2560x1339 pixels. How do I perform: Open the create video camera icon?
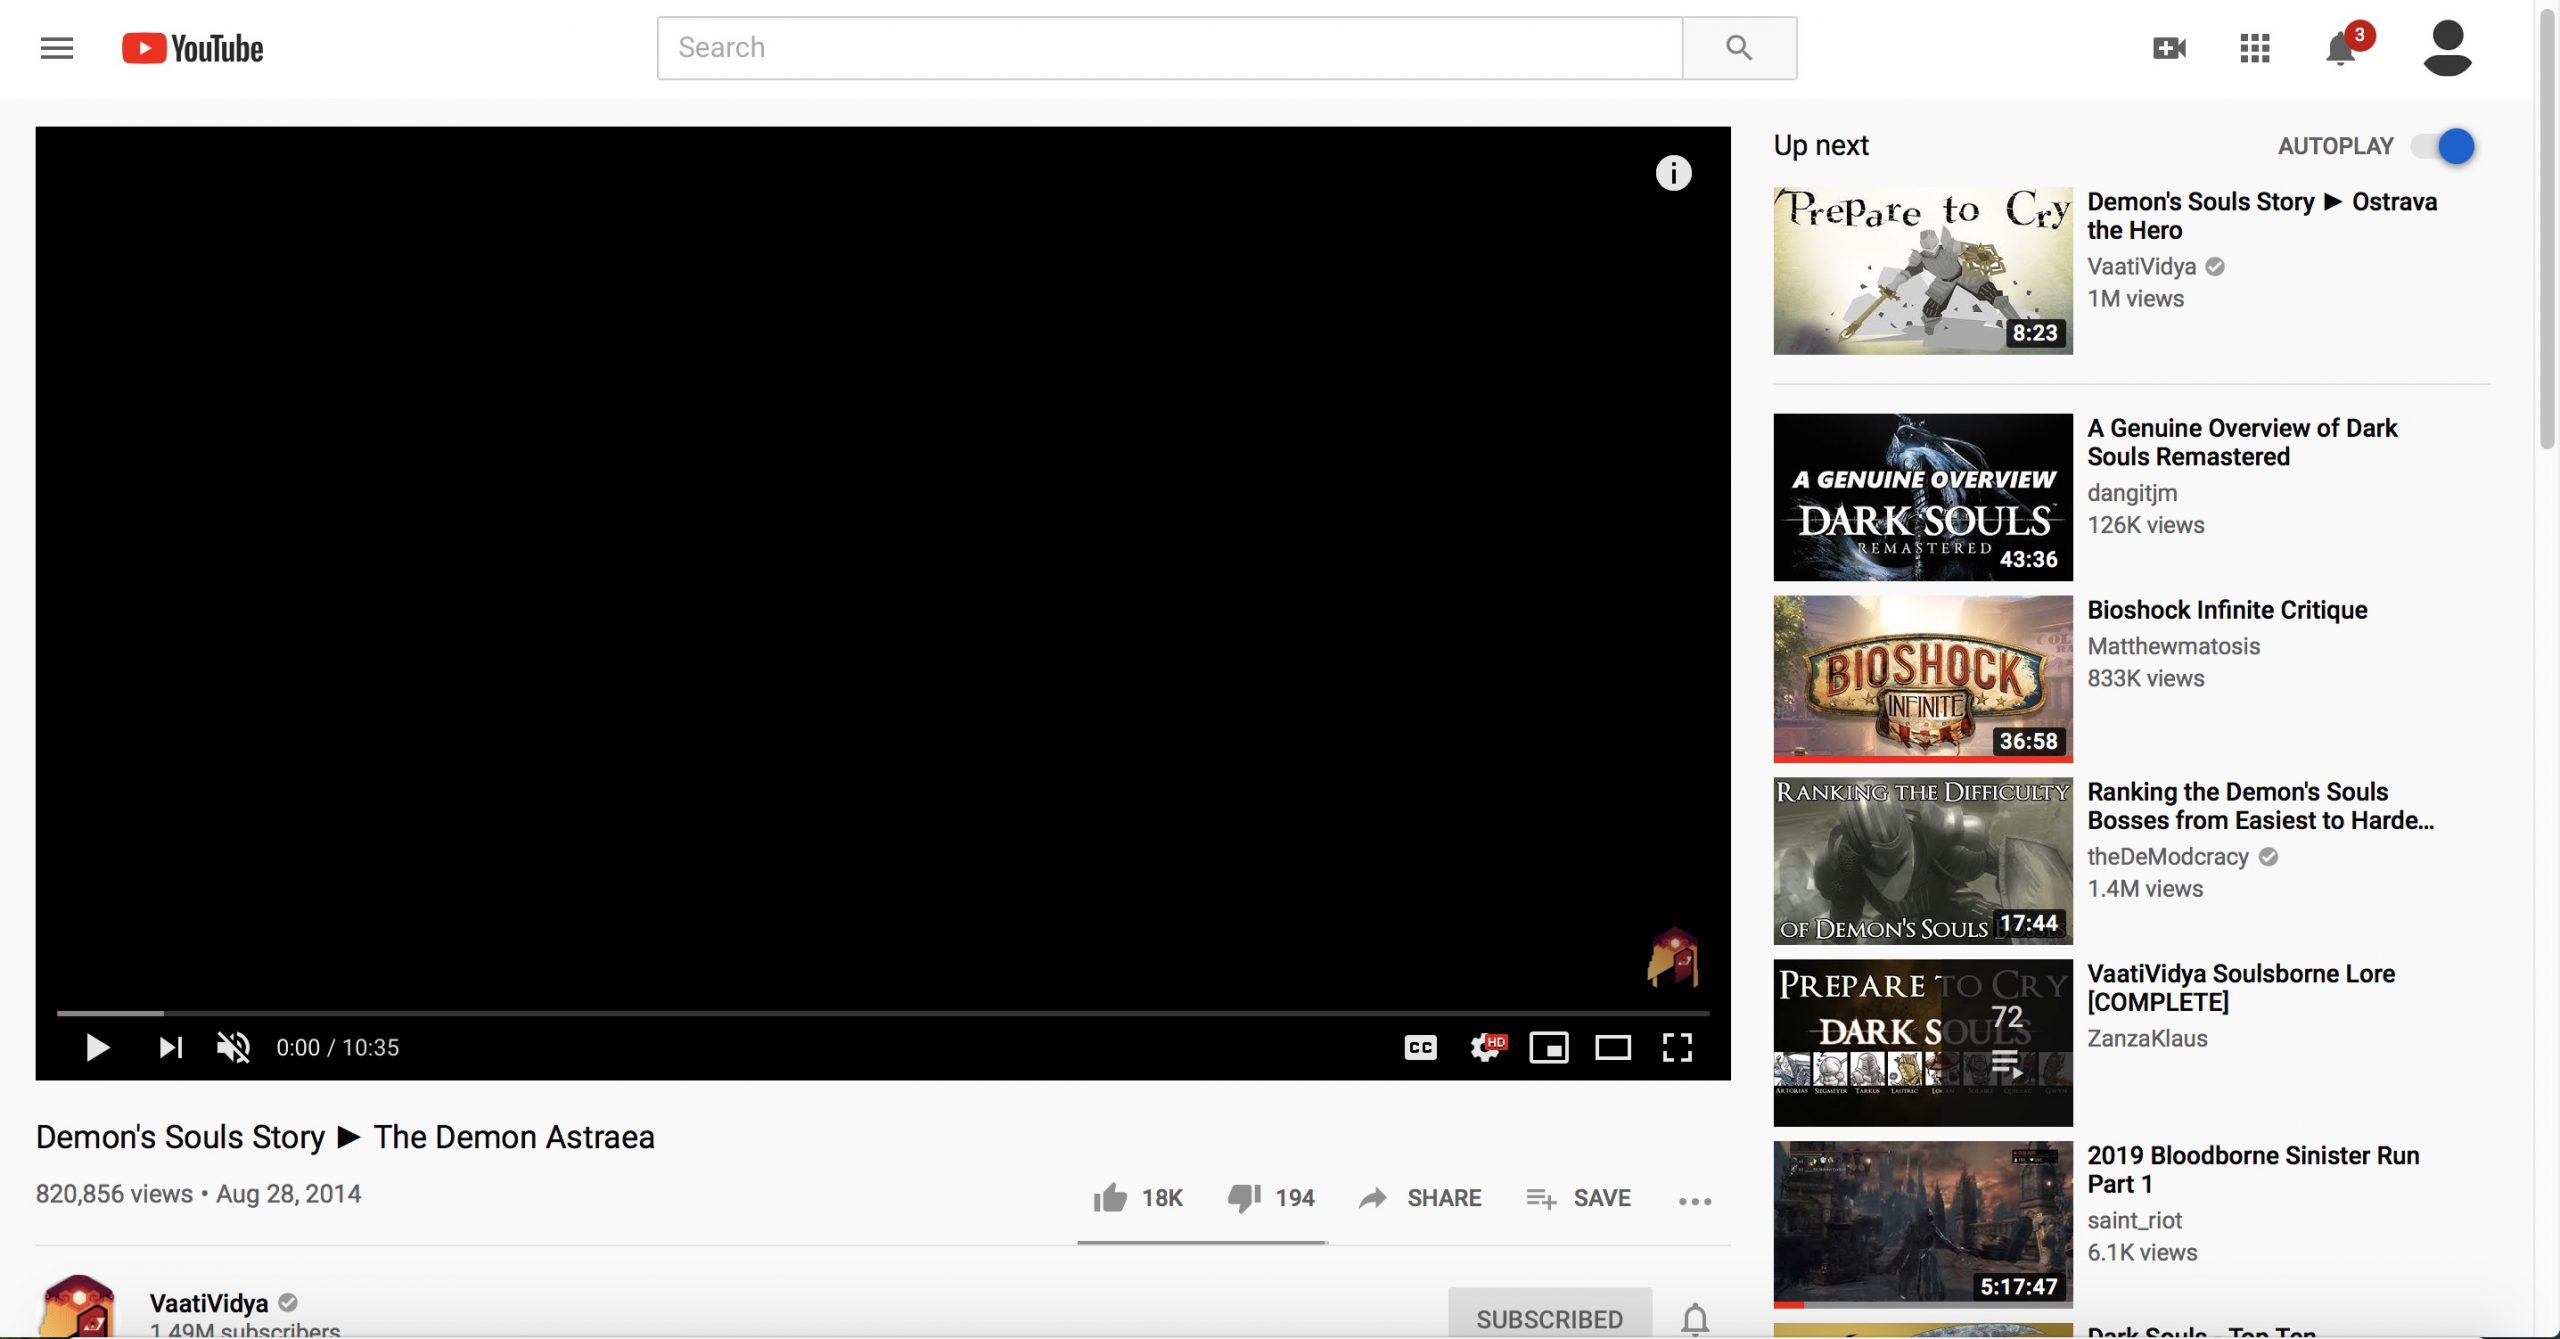[2169, 48]
